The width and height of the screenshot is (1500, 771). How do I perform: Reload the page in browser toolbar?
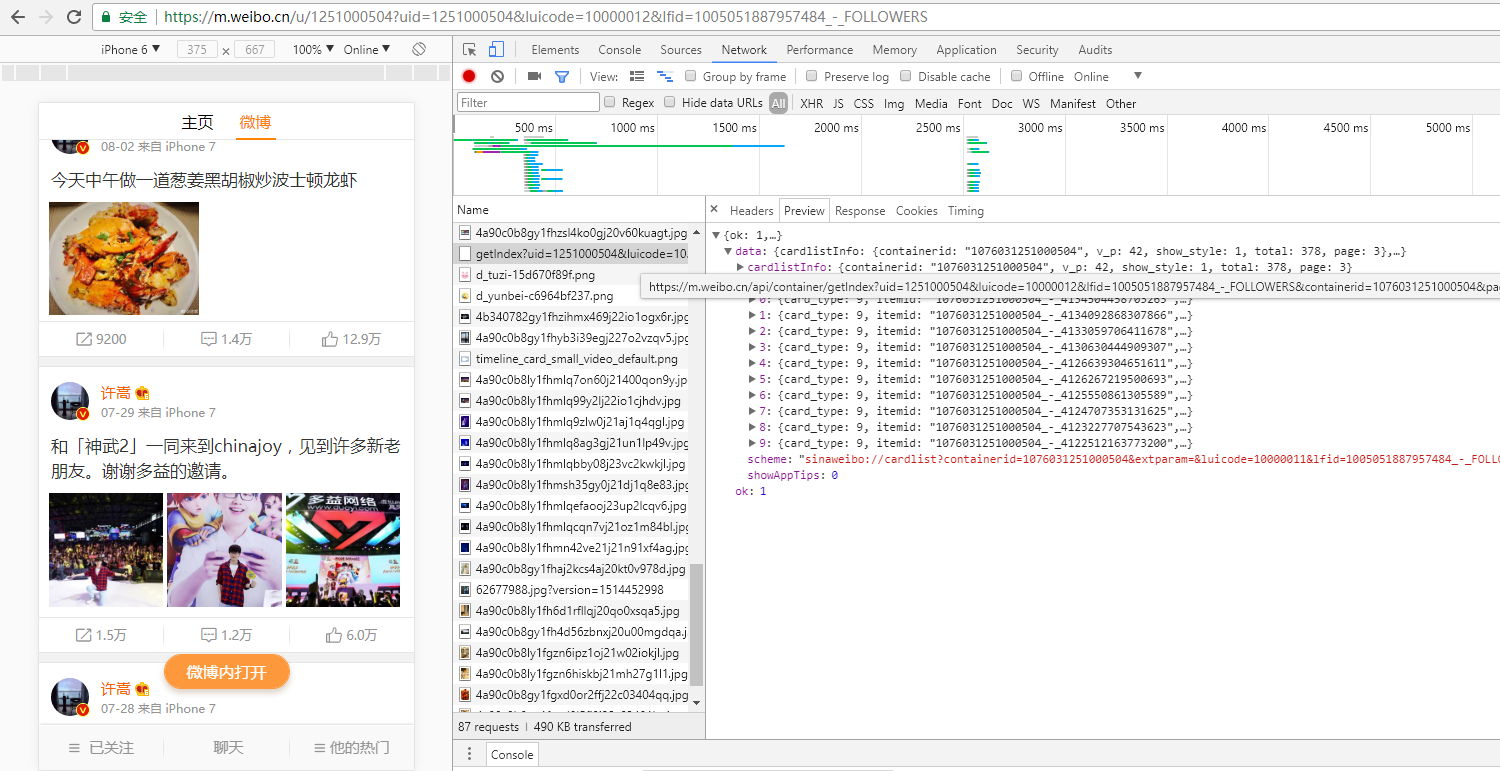(x=74, y=17)
